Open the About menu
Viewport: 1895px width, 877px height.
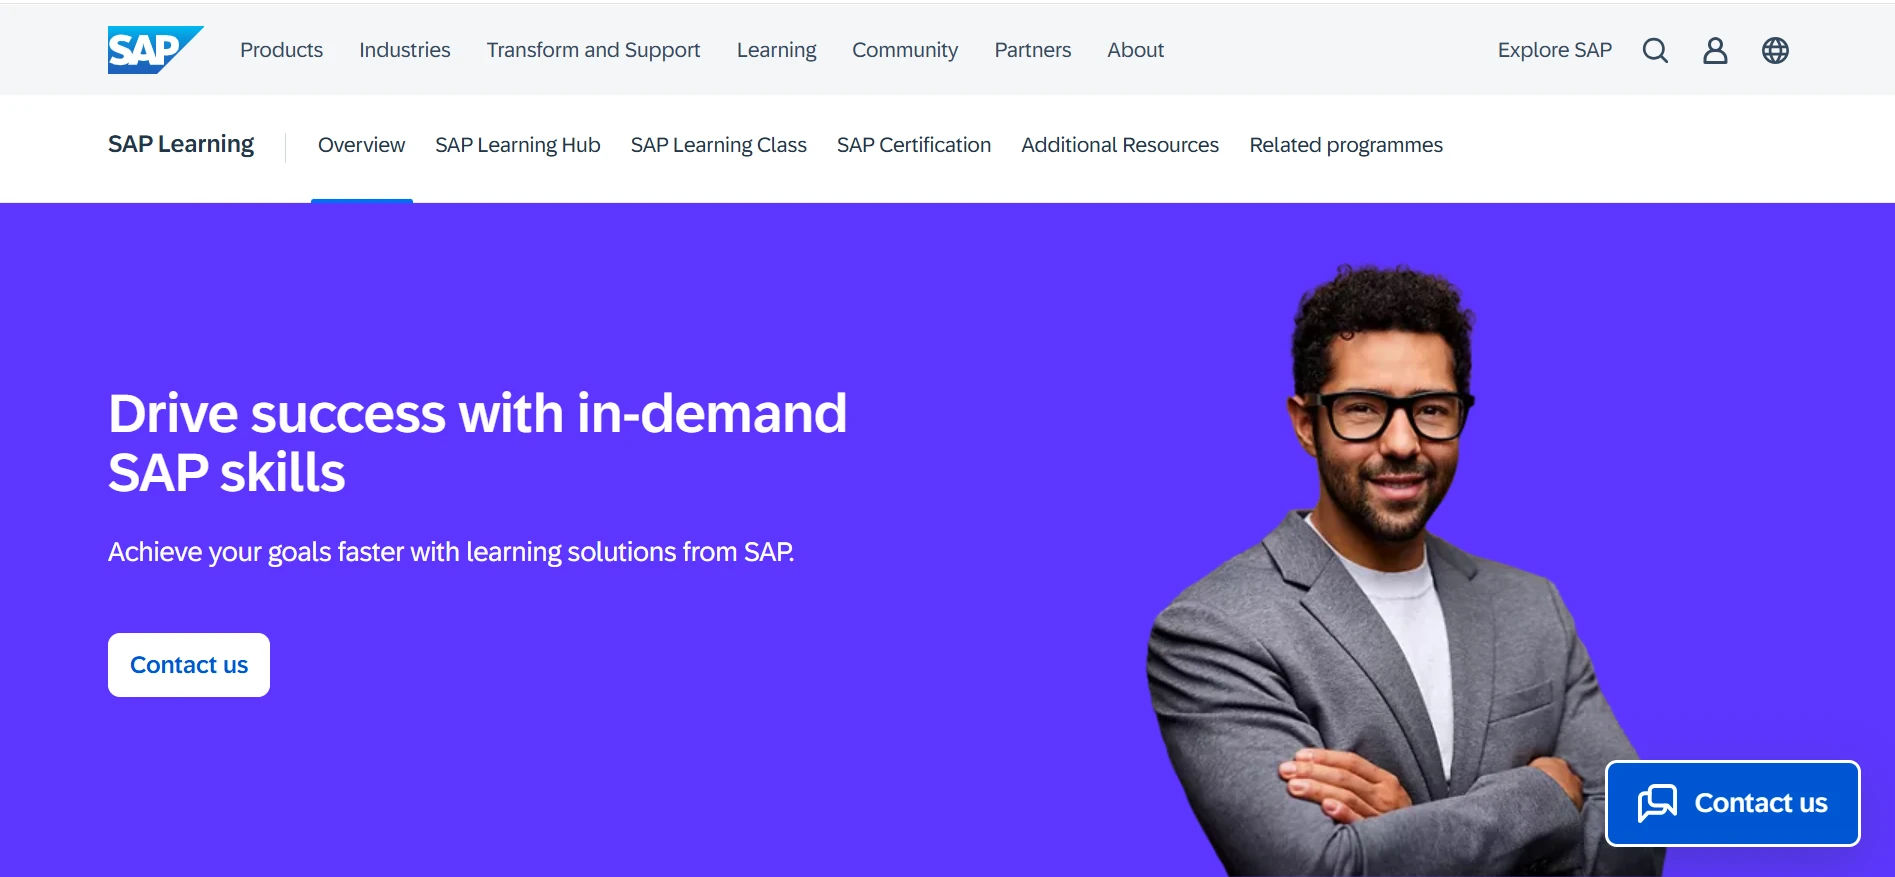1135,50
